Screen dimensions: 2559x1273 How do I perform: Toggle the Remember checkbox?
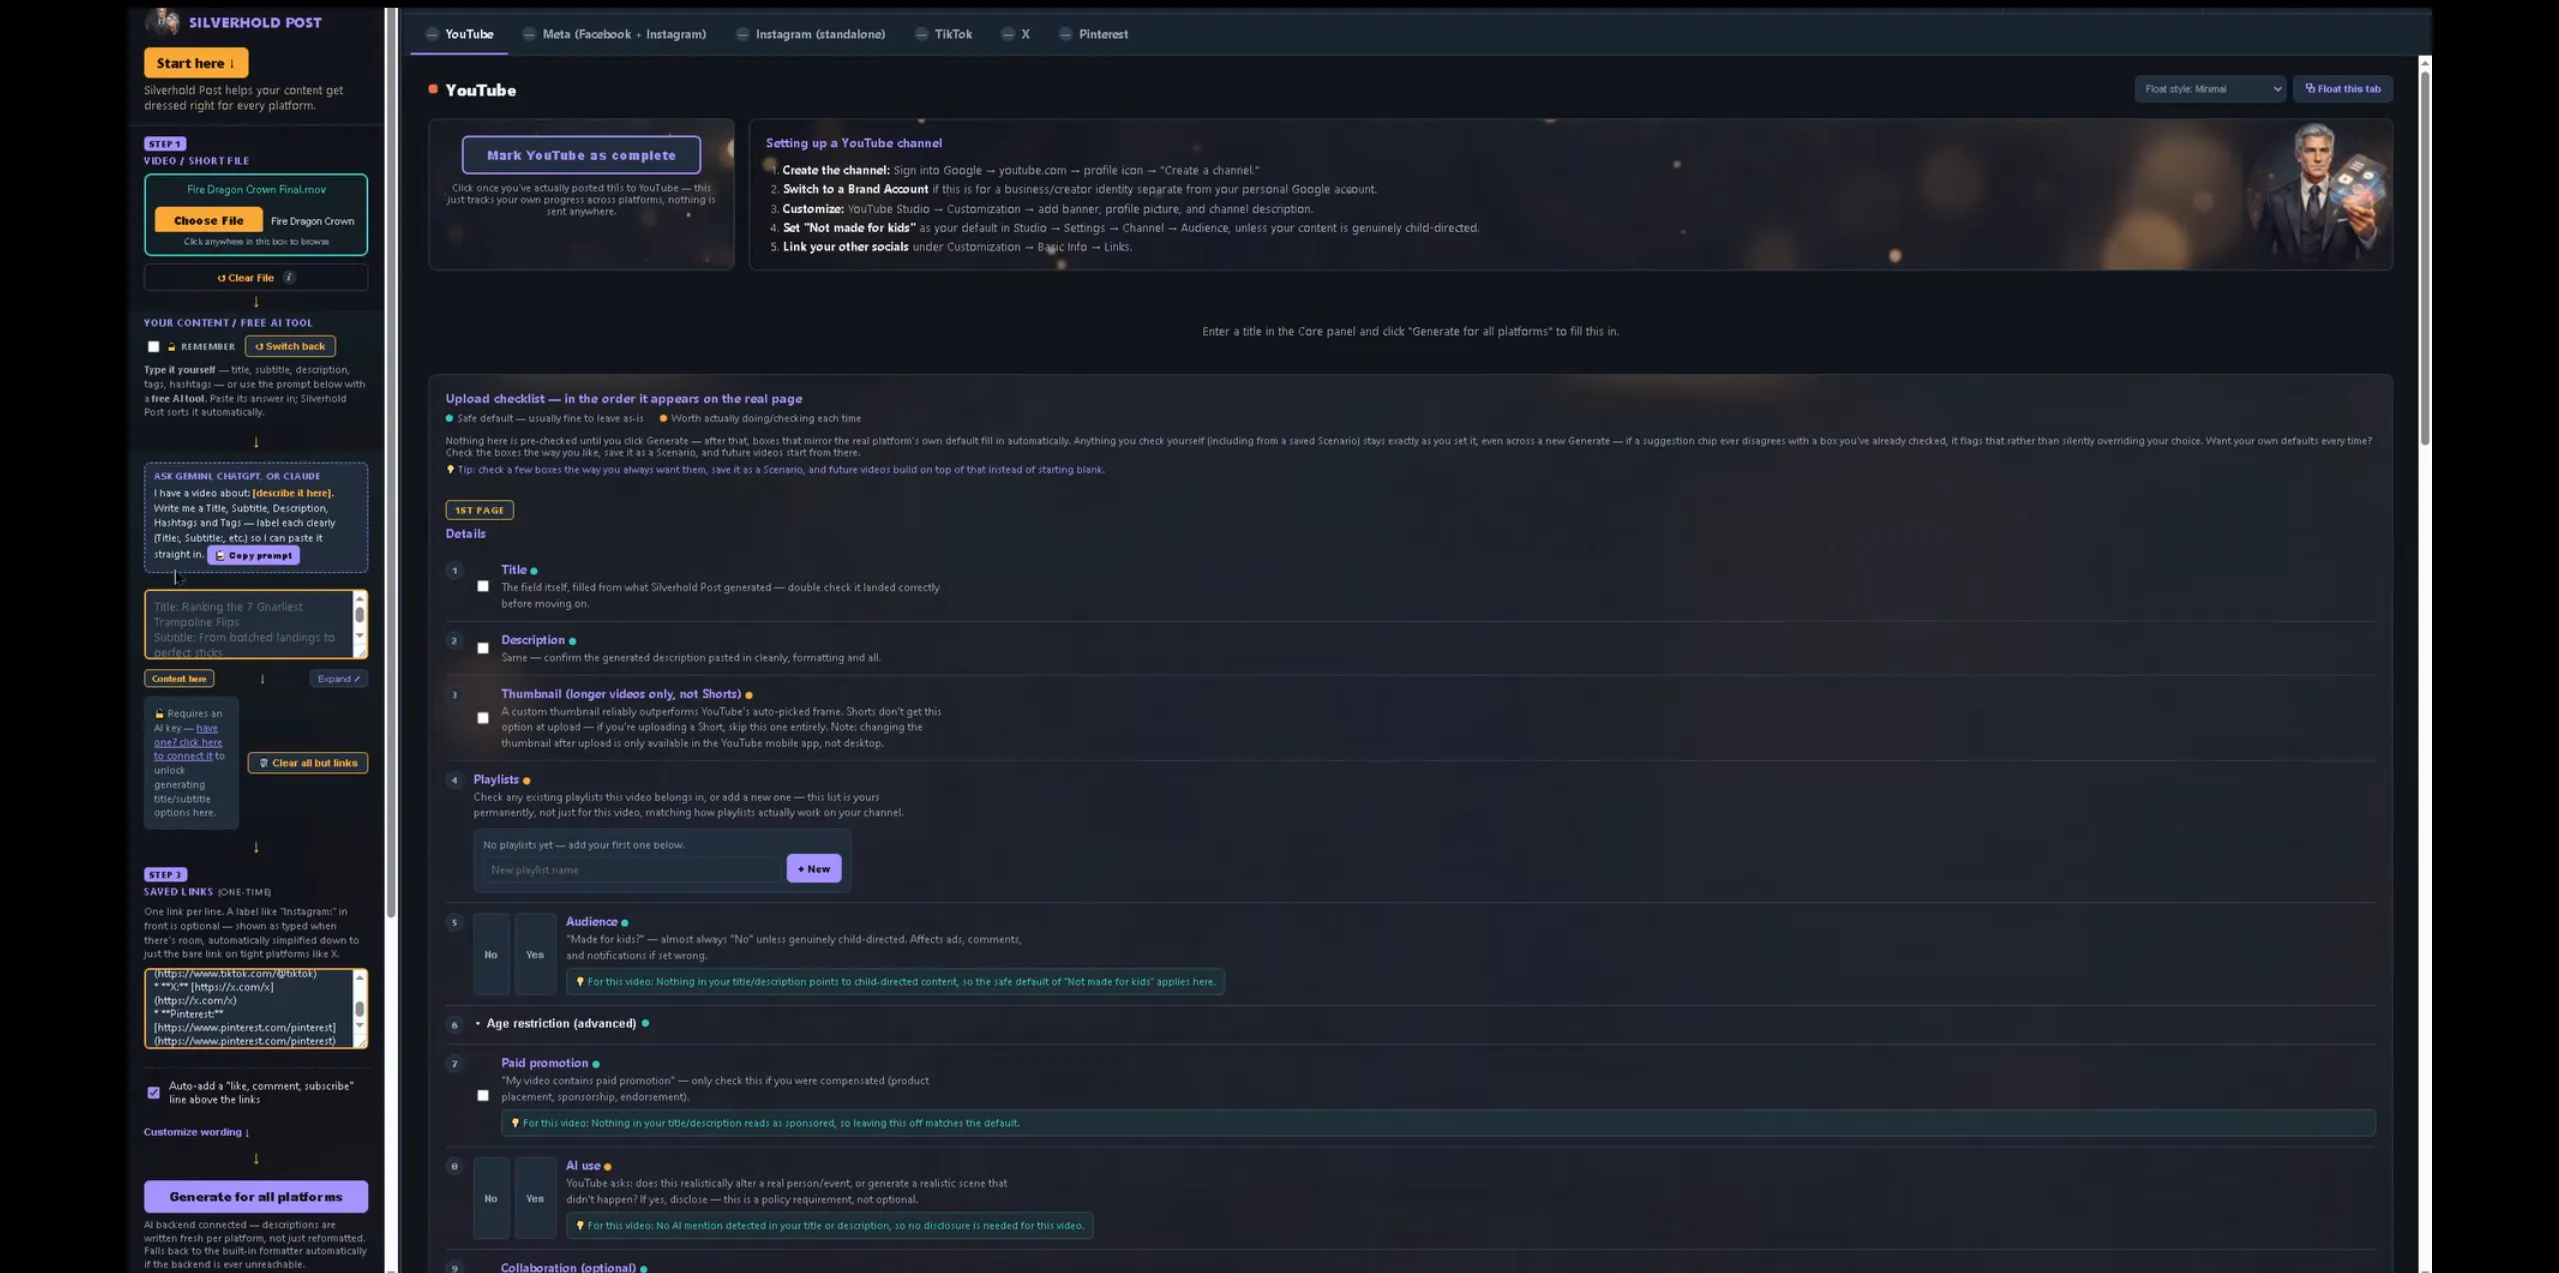(x=153, y=347)
